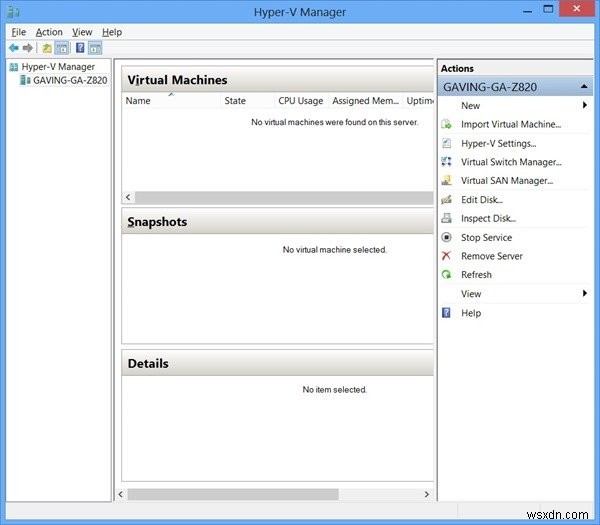600x525 pixels.
Task: Expand the View submenu arrow in Actions
Action: point(585,293)
